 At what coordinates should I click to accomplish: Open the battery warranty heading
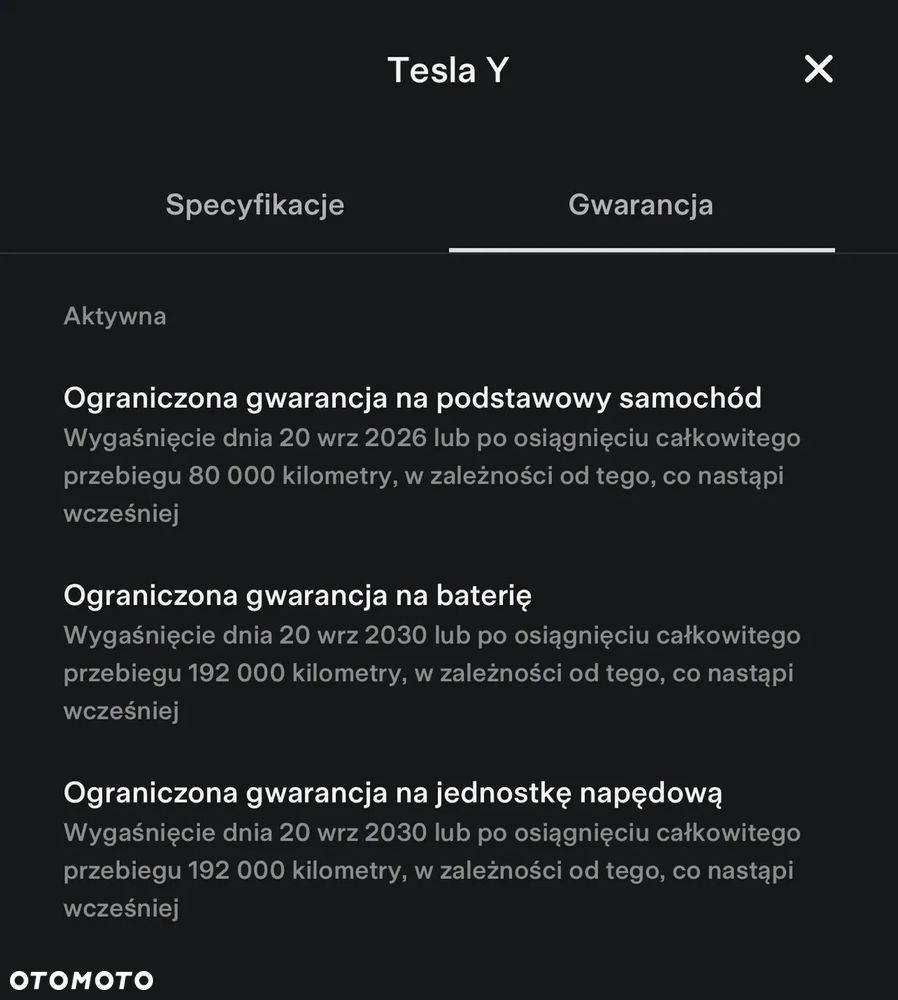click(x=297, y=595)
